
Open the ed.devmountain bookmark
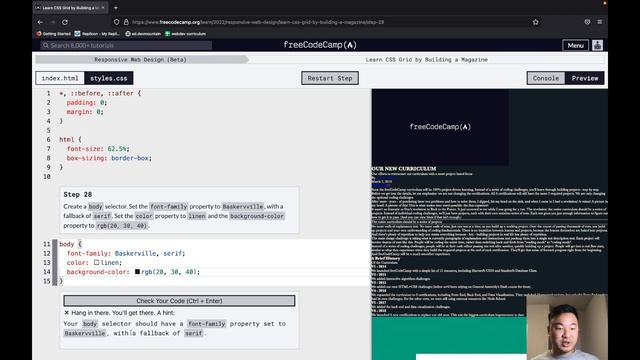click(x=143, y=34)
